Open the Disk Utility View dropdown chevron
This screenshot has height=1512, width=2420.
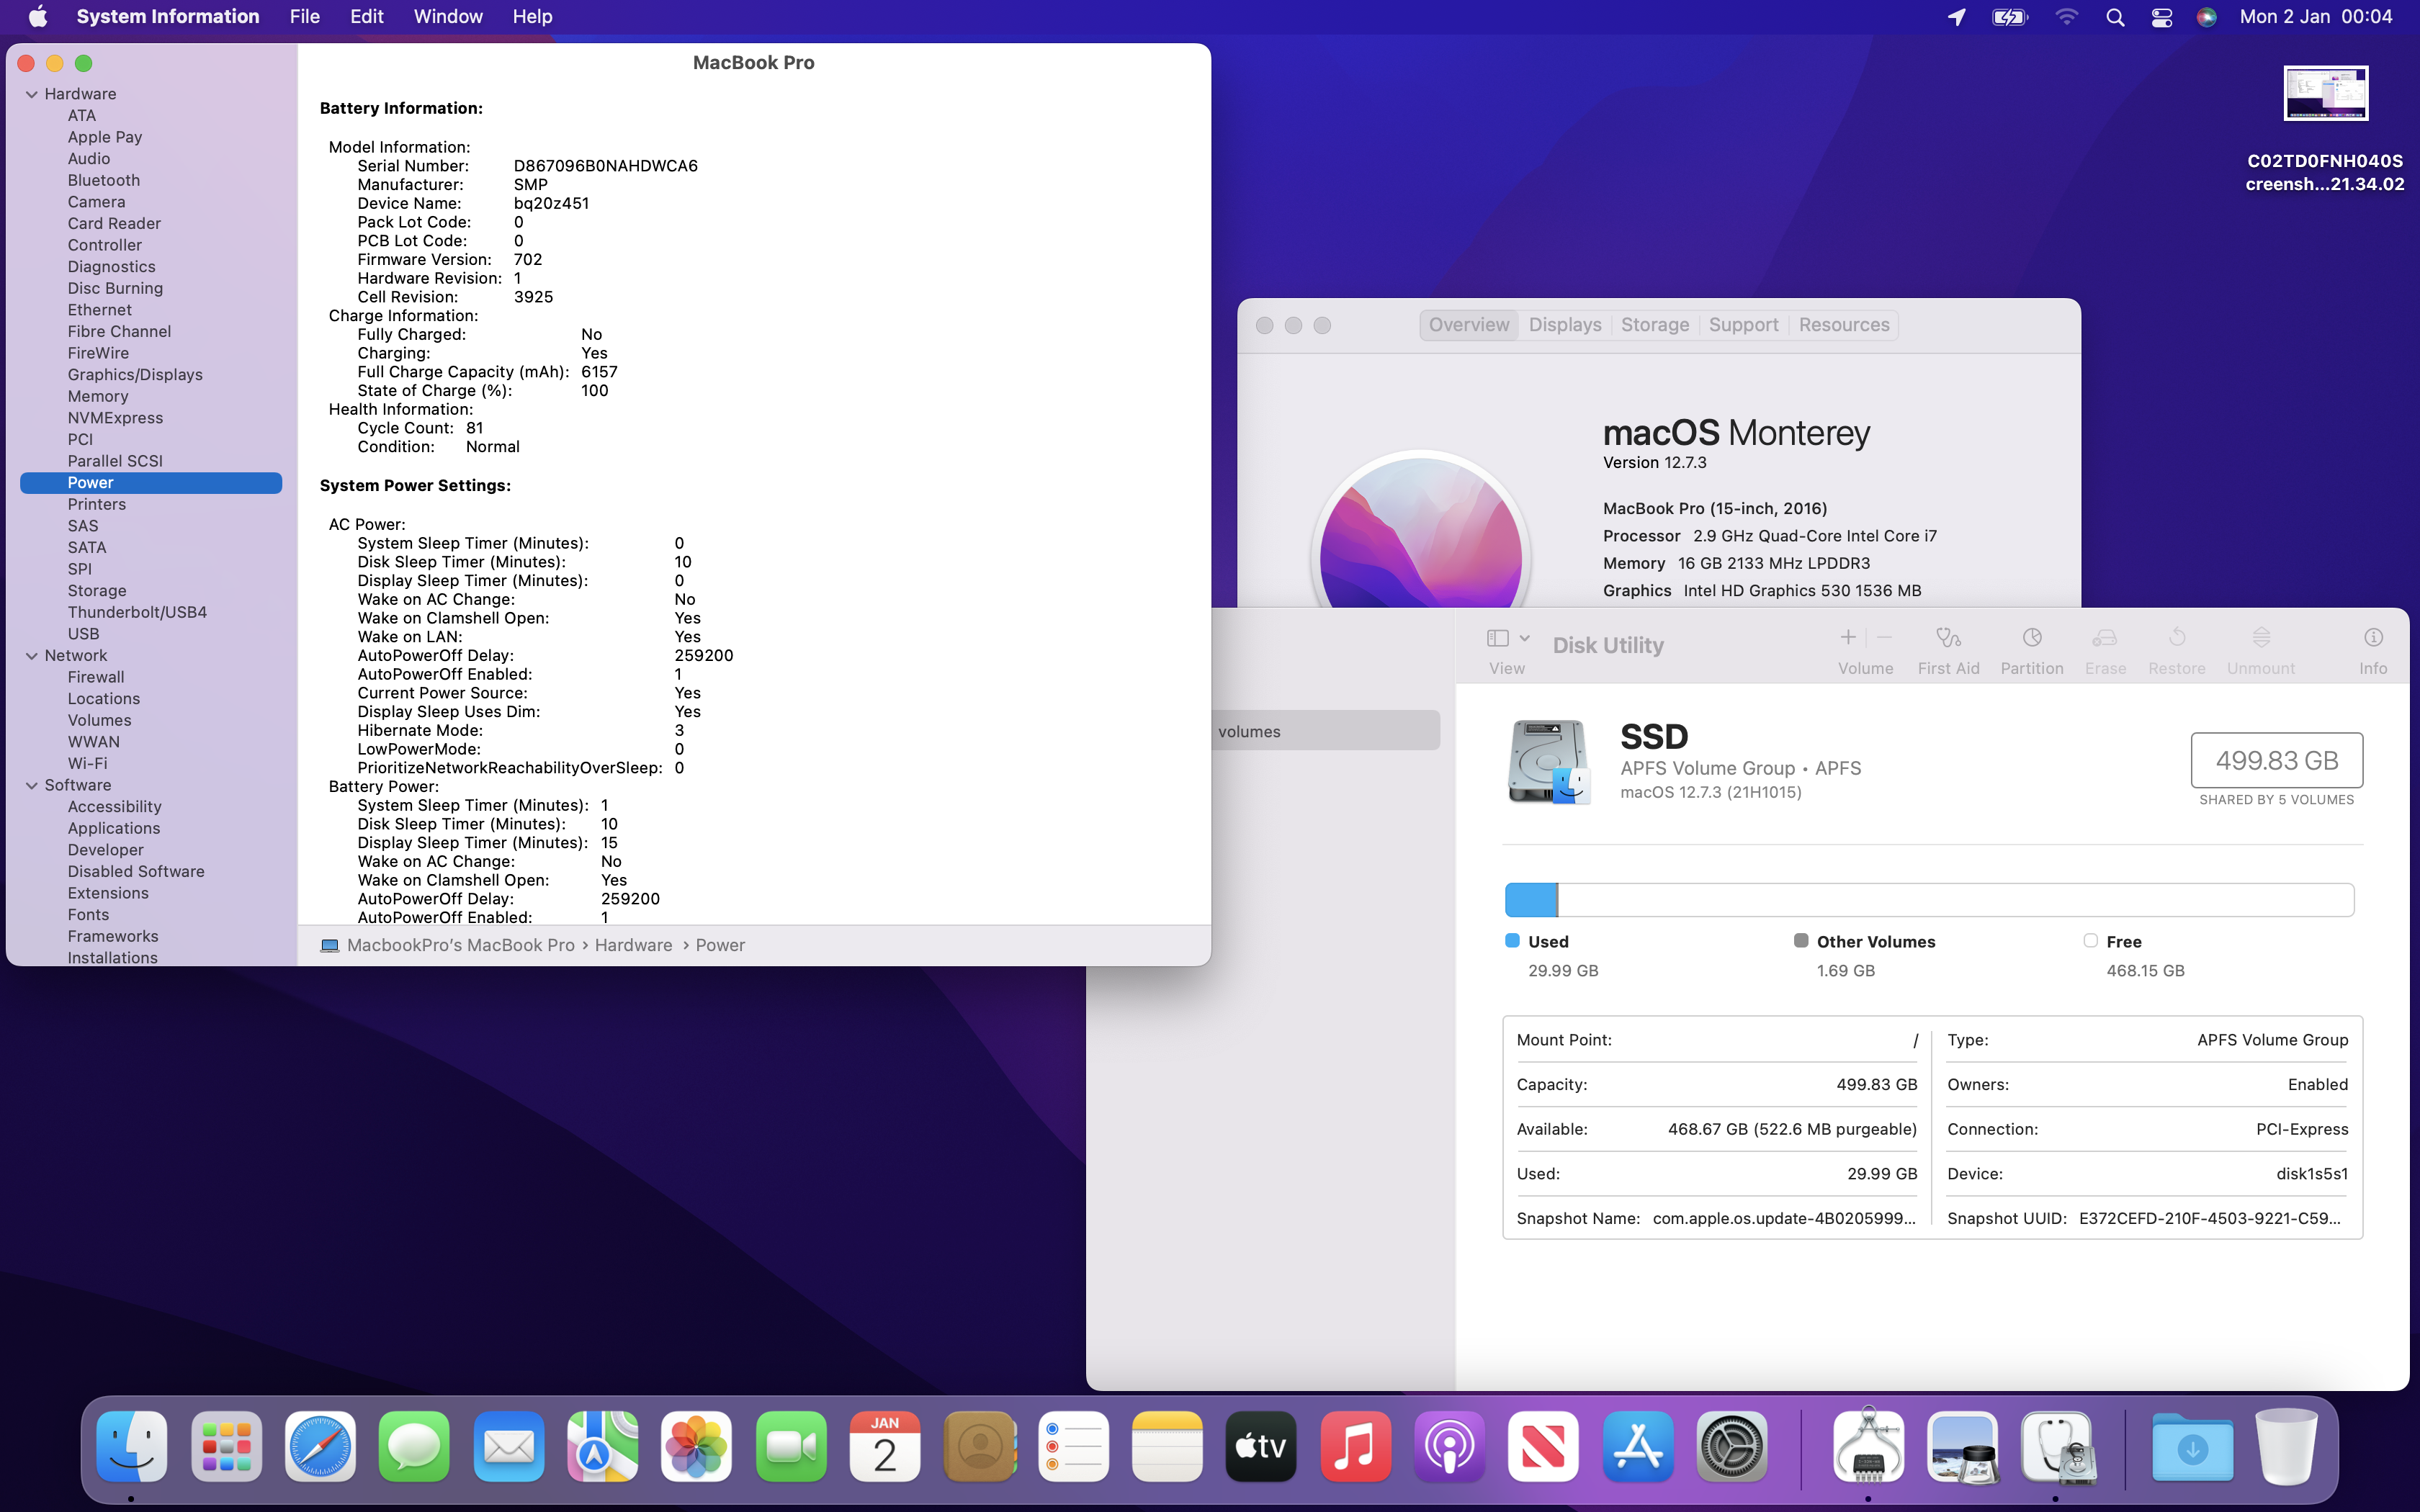[1524, 638]
